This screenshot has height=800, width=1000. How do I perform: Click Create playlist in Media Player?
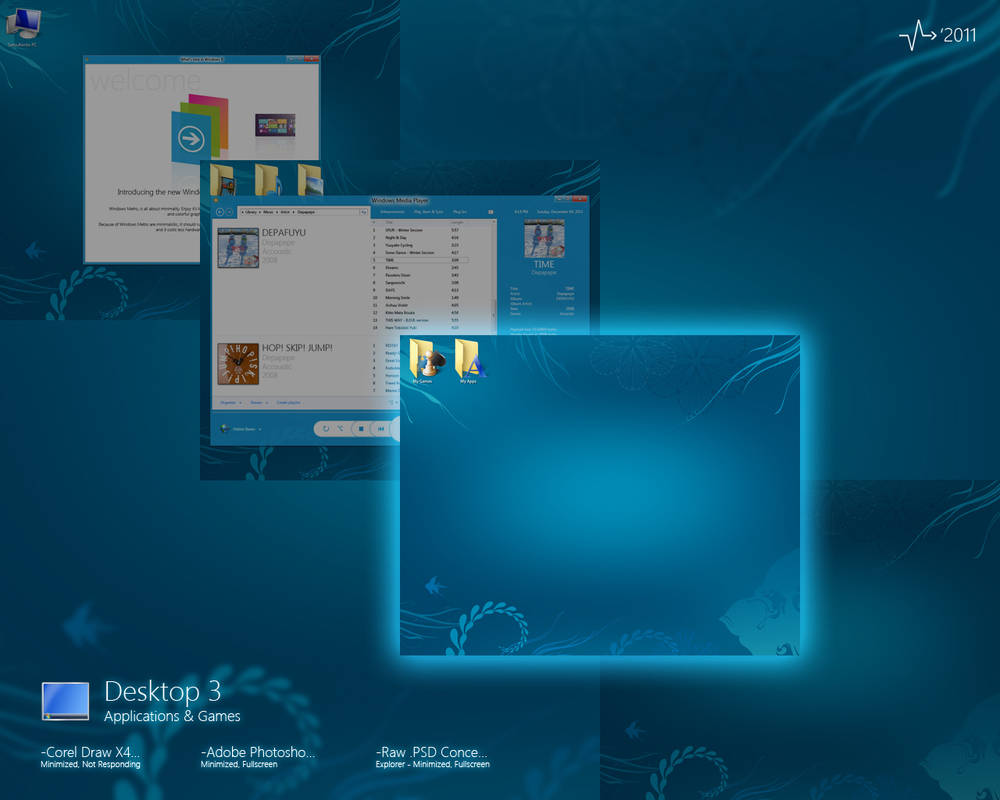pyautogui.click(x=288, y=403)
